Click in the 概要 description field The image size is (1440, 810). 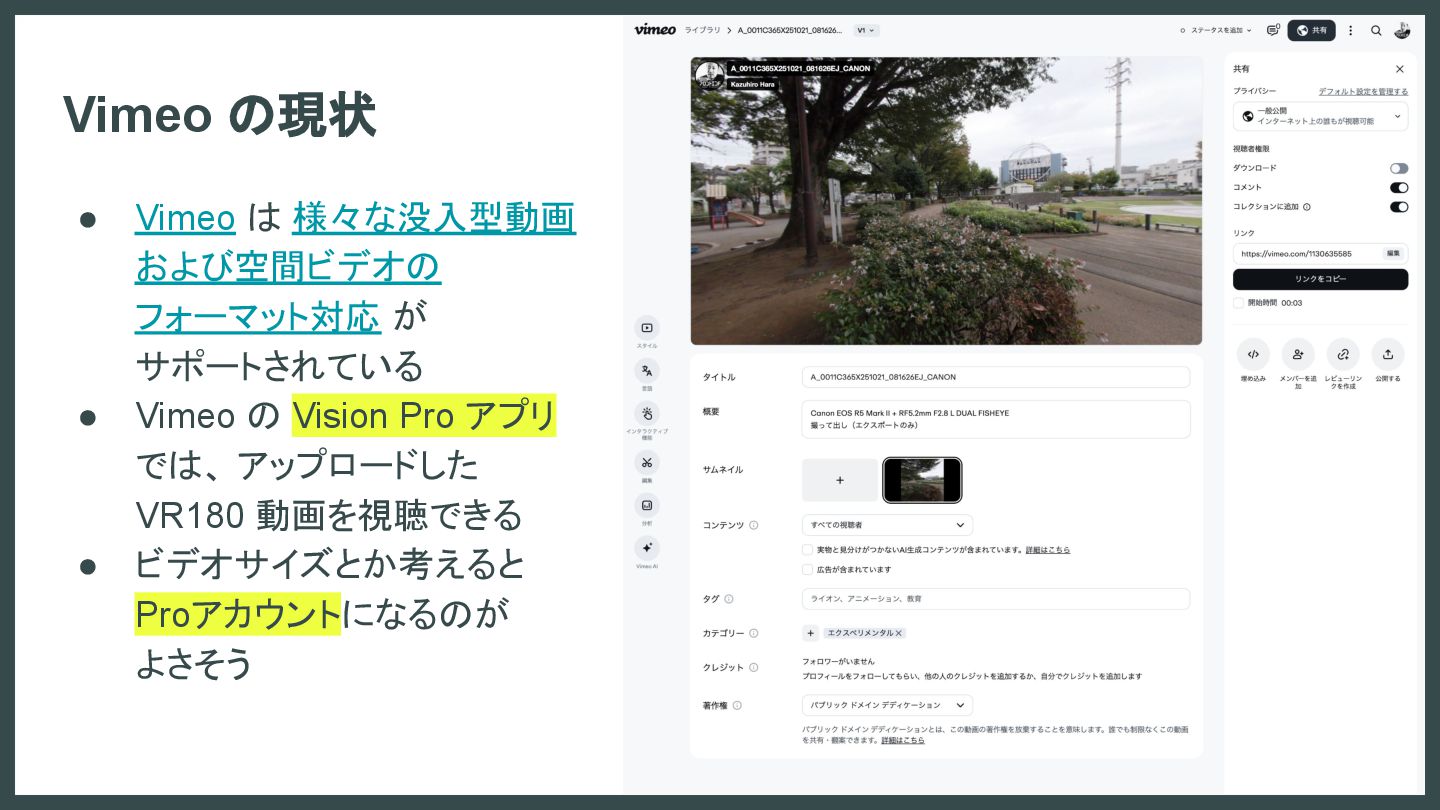996,419
